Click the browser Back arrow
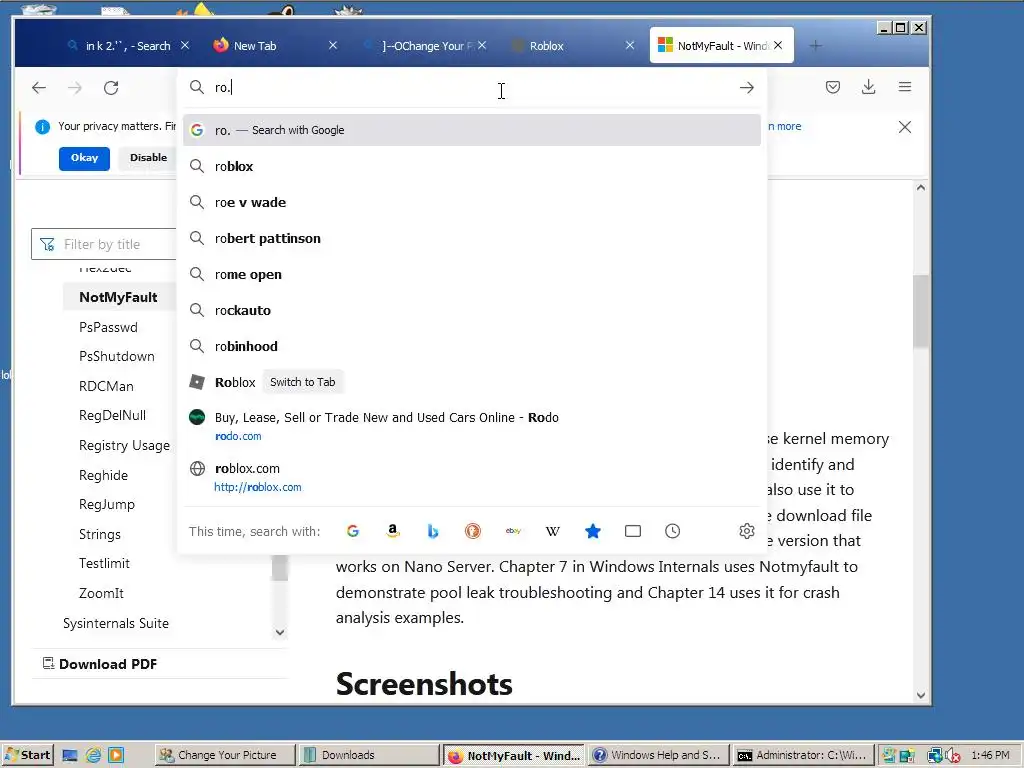1024x768 pixels. (39, 88)
